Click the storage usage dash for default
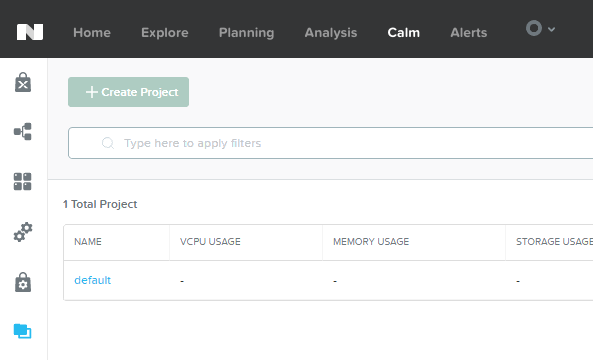 point(518,281)
